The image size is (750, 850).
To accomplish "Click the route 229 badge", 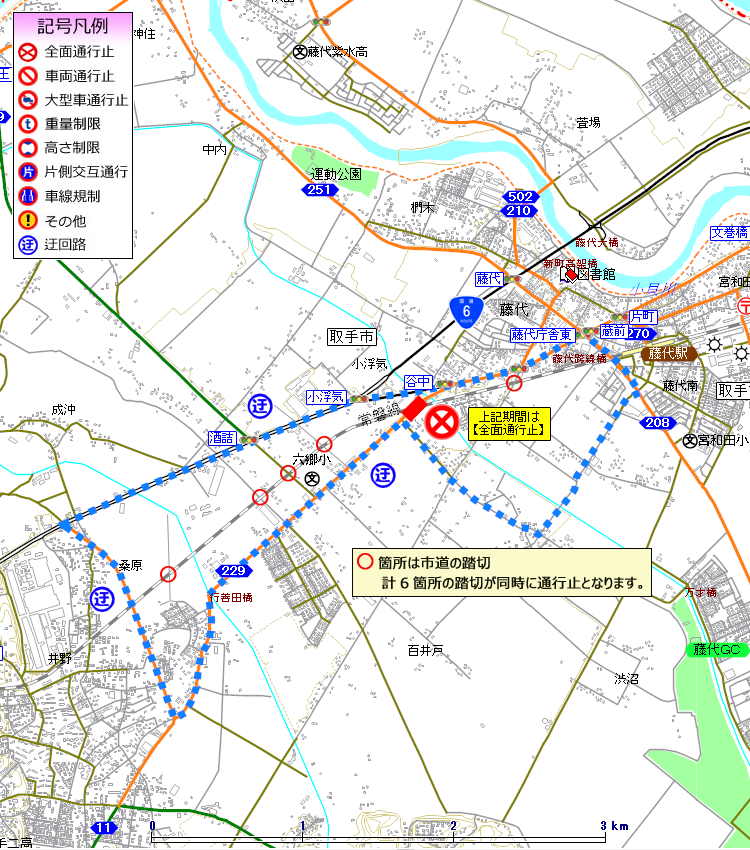I will tap(234, 571).
